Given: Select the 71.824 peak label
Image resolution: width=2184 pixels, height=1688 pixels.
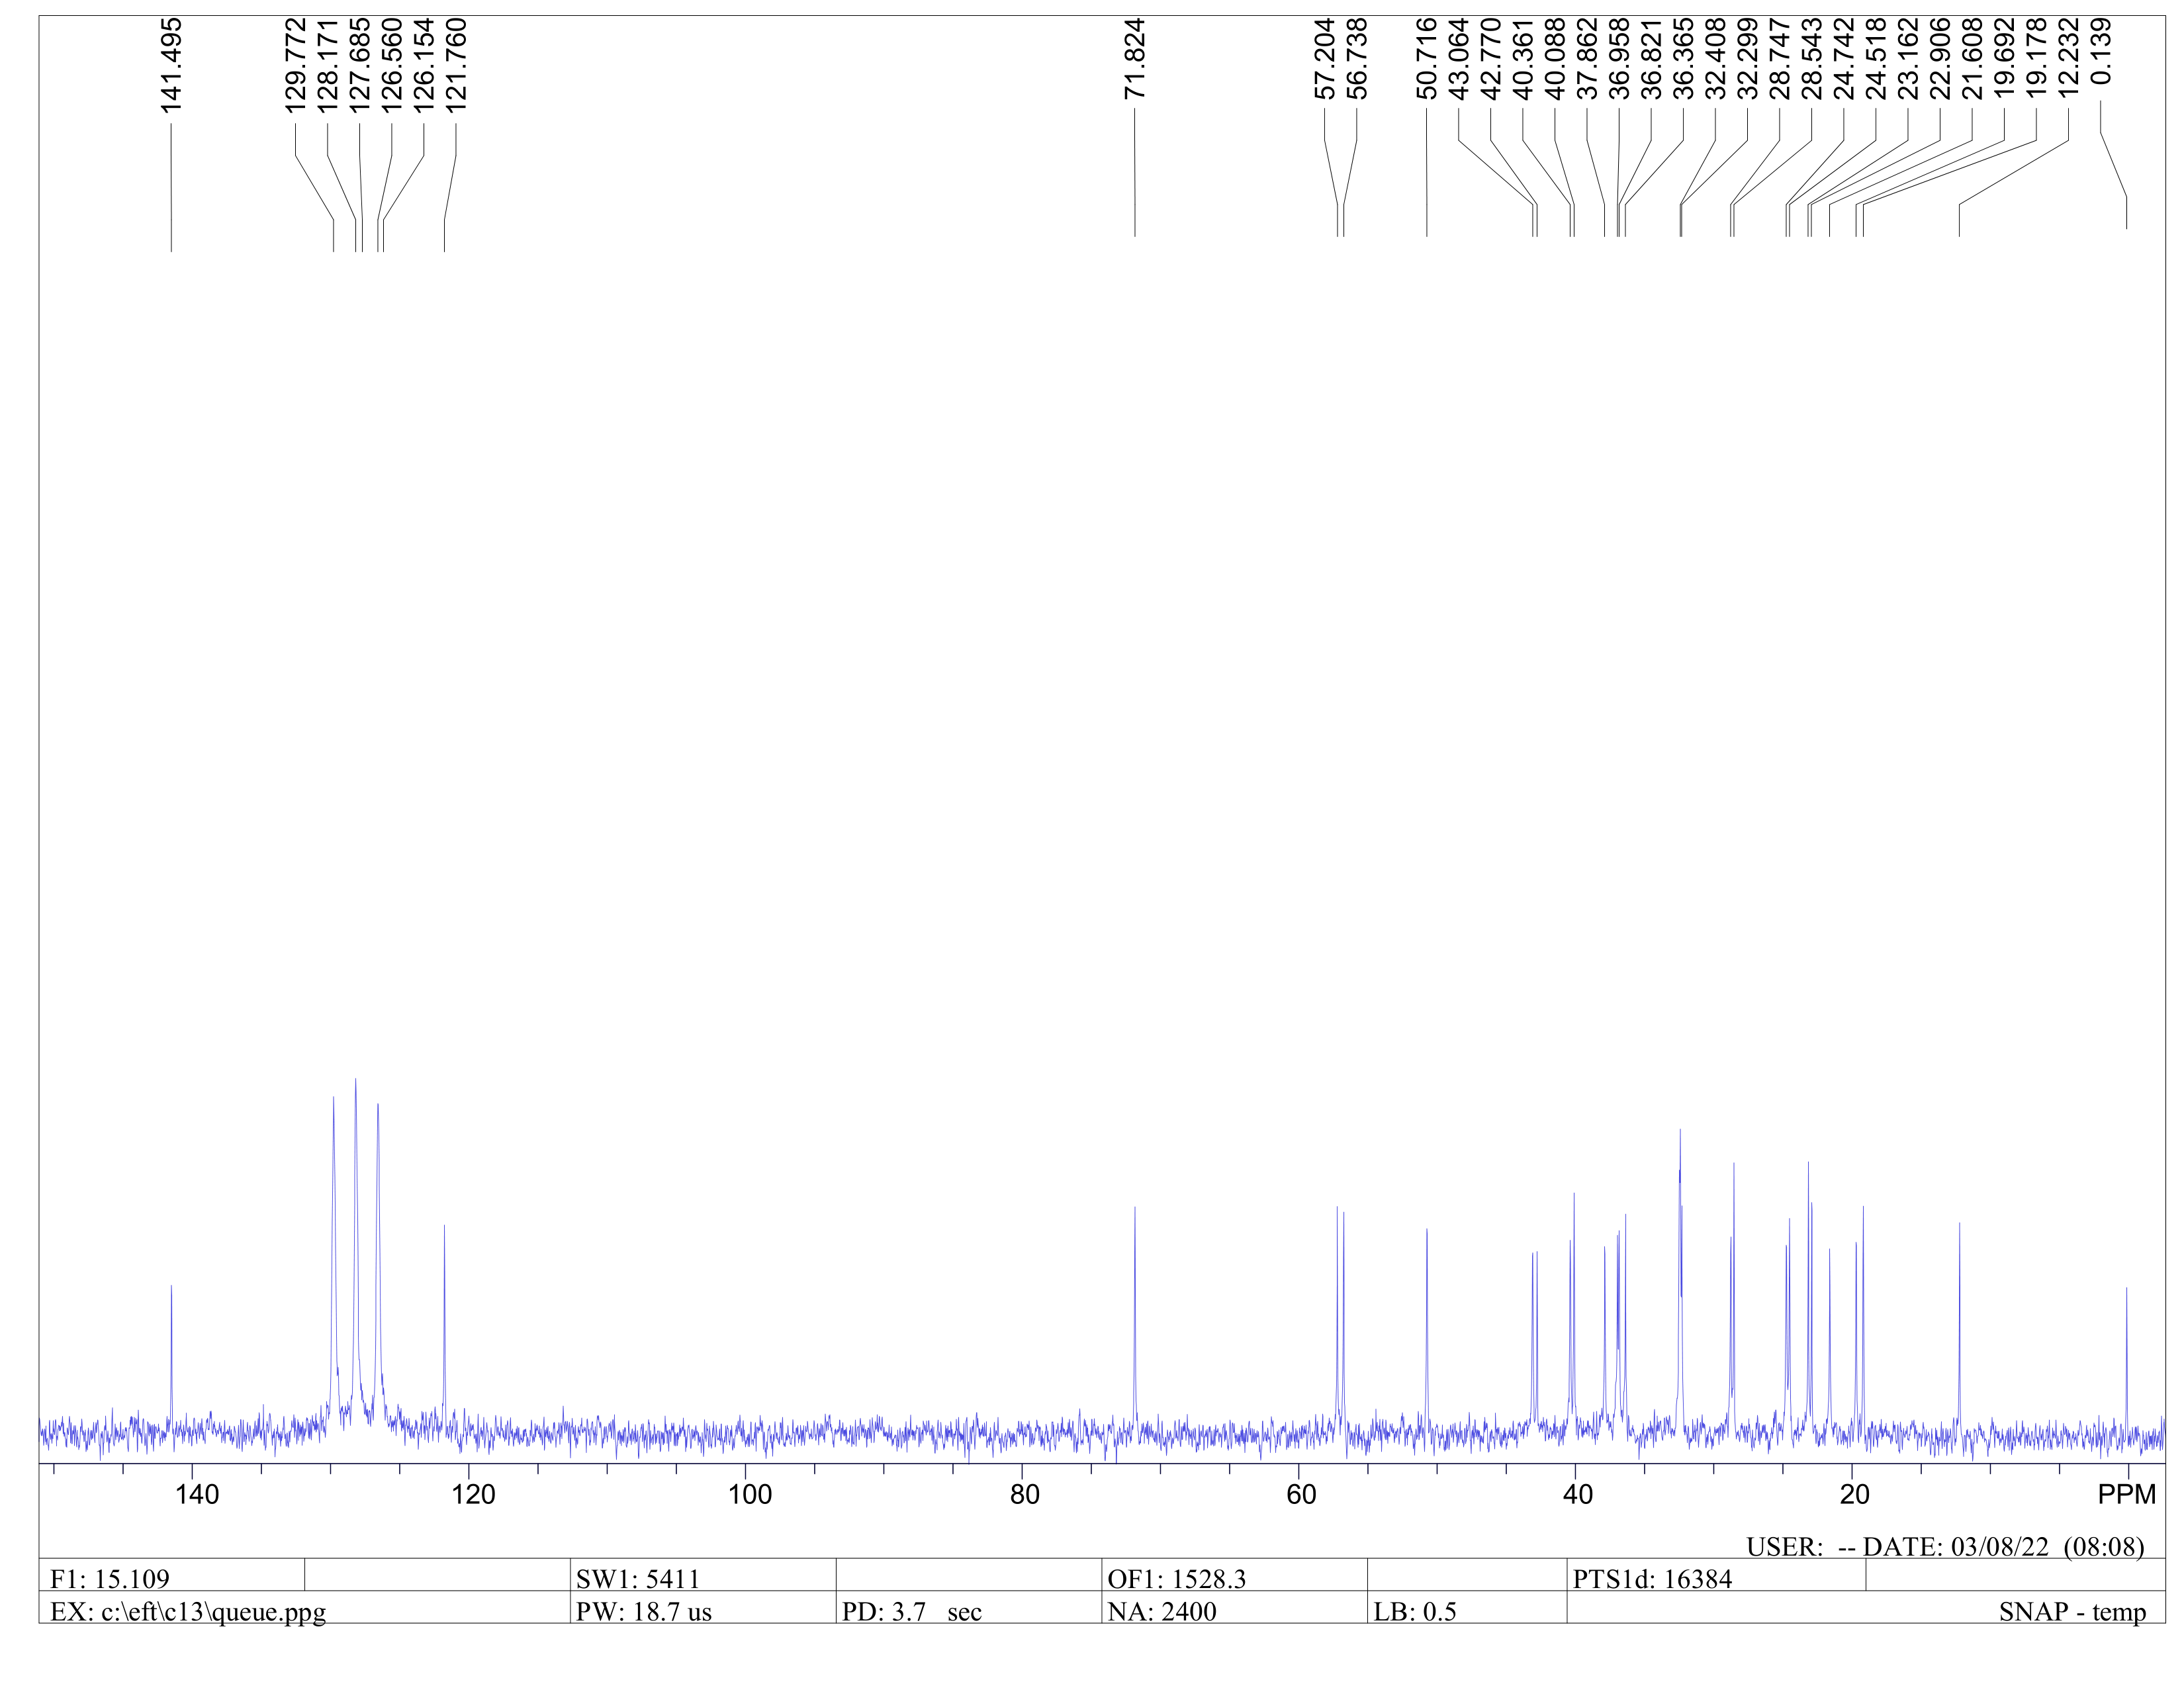Looking at the screenshot, I should click(x=1134, y=59).
